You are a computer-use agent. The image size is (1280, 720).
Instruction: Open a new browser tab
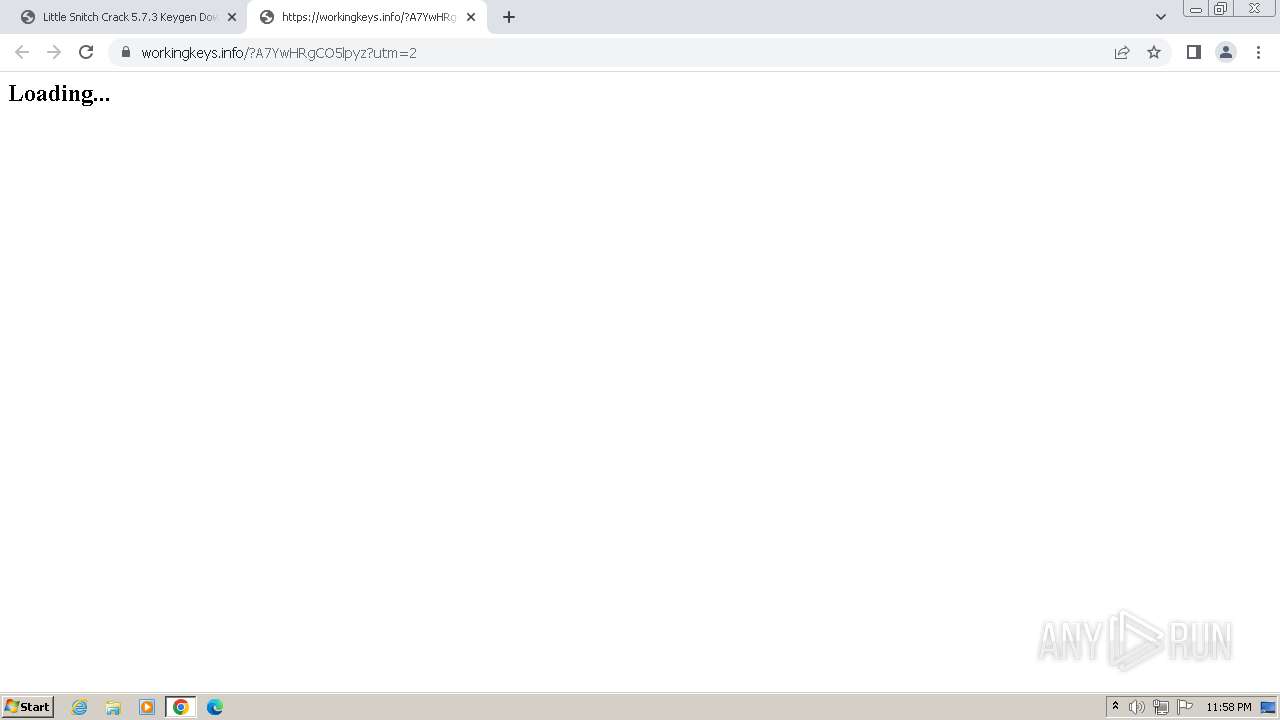point(509,17)
